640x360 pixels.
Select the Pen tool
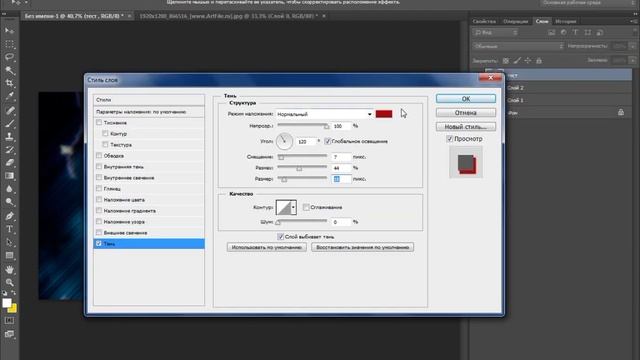point(9,216)
